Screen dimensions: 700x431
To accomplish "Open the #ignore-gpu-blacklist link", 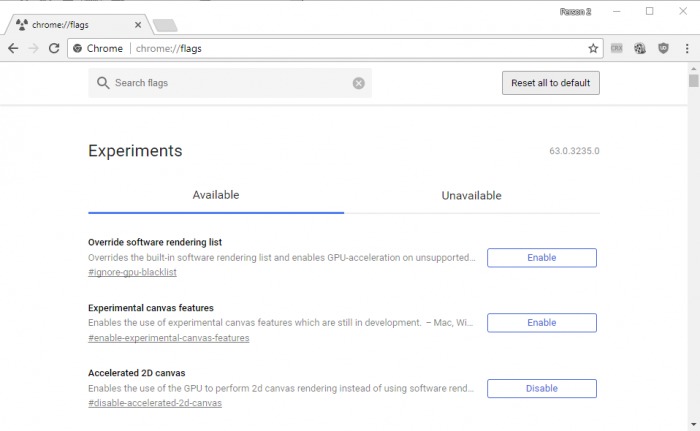I will pyautogui.click(x=132, y=272).
